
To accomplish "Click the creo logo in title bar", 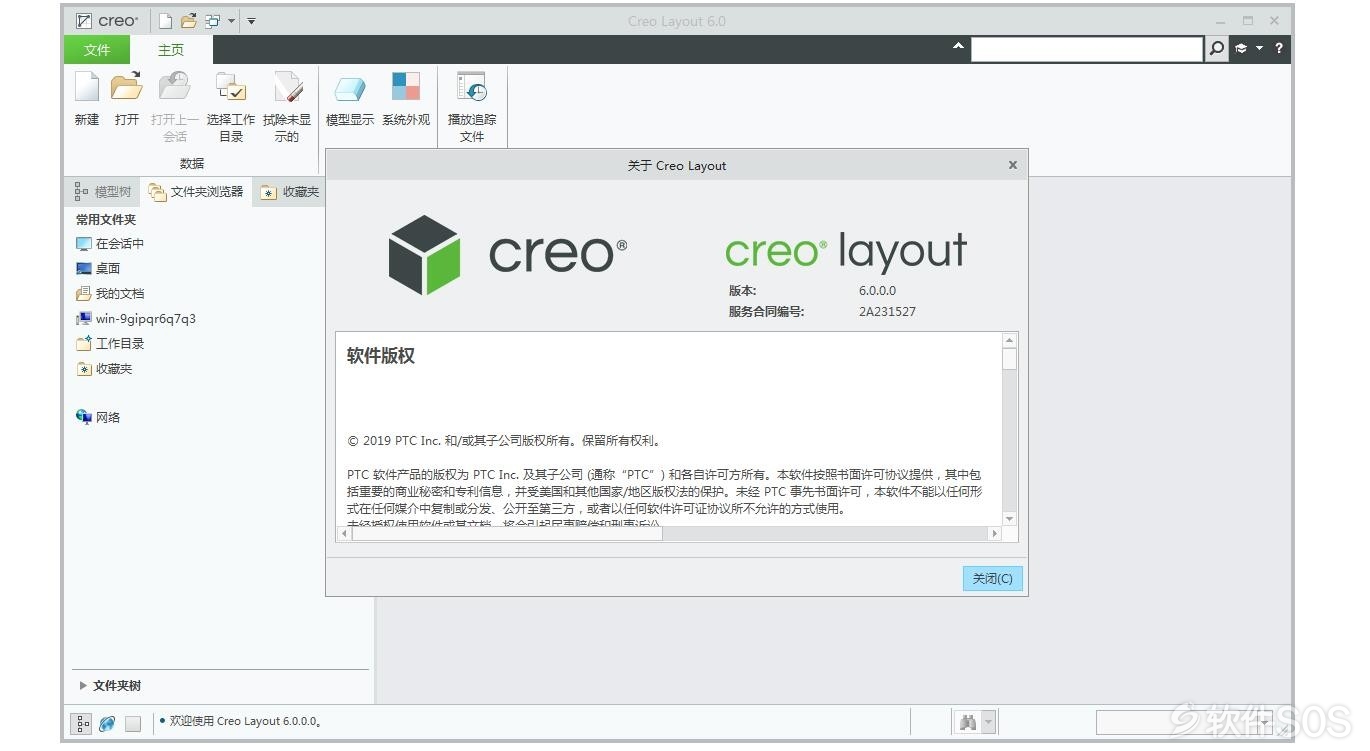I will tap(108, 21).
